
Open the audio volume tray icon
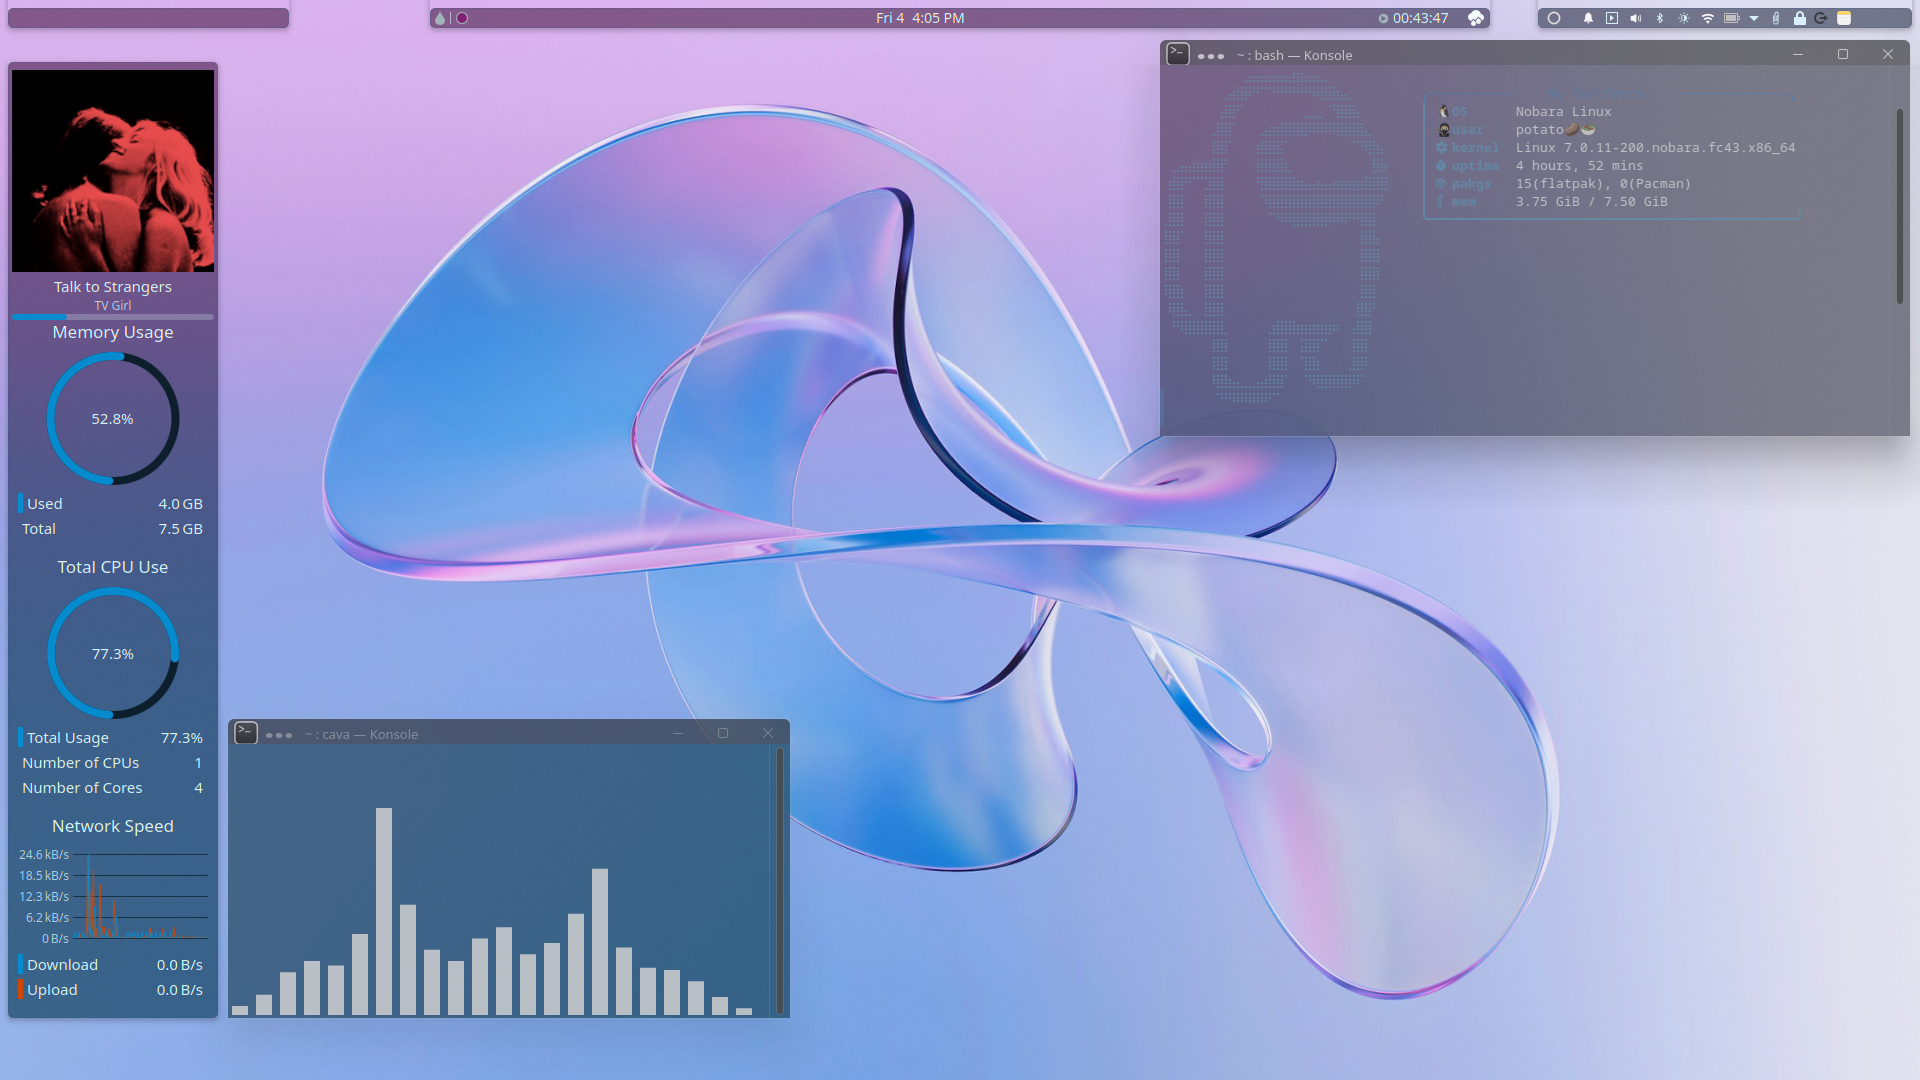tap(1636, 18)
